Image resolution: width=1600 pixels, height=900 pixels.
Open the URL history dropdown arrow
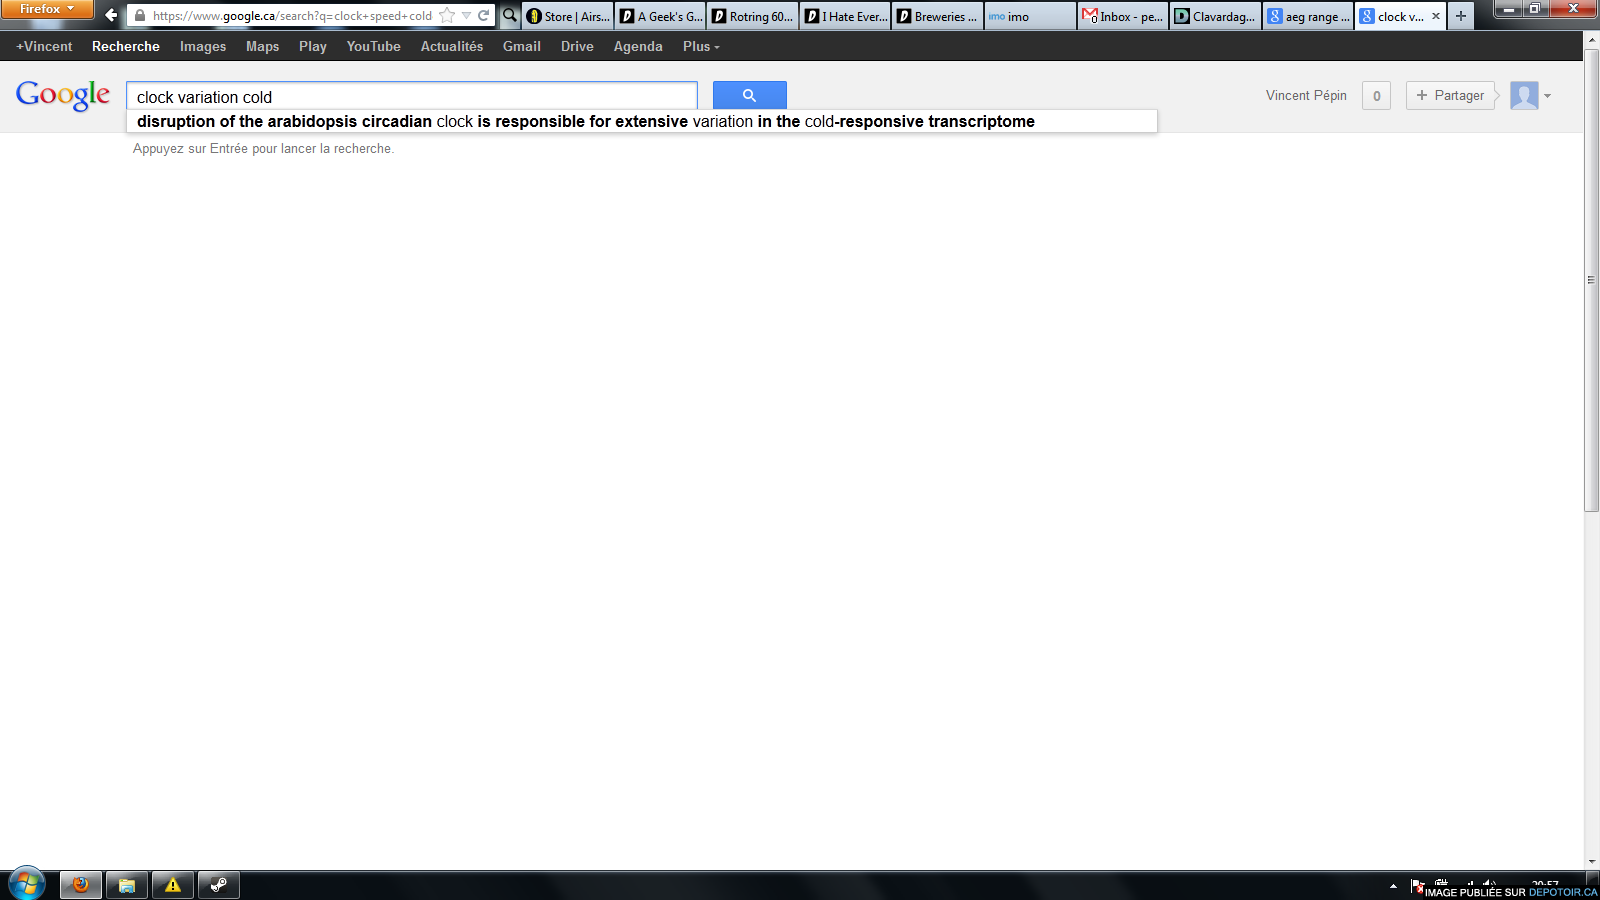[466, 15]
